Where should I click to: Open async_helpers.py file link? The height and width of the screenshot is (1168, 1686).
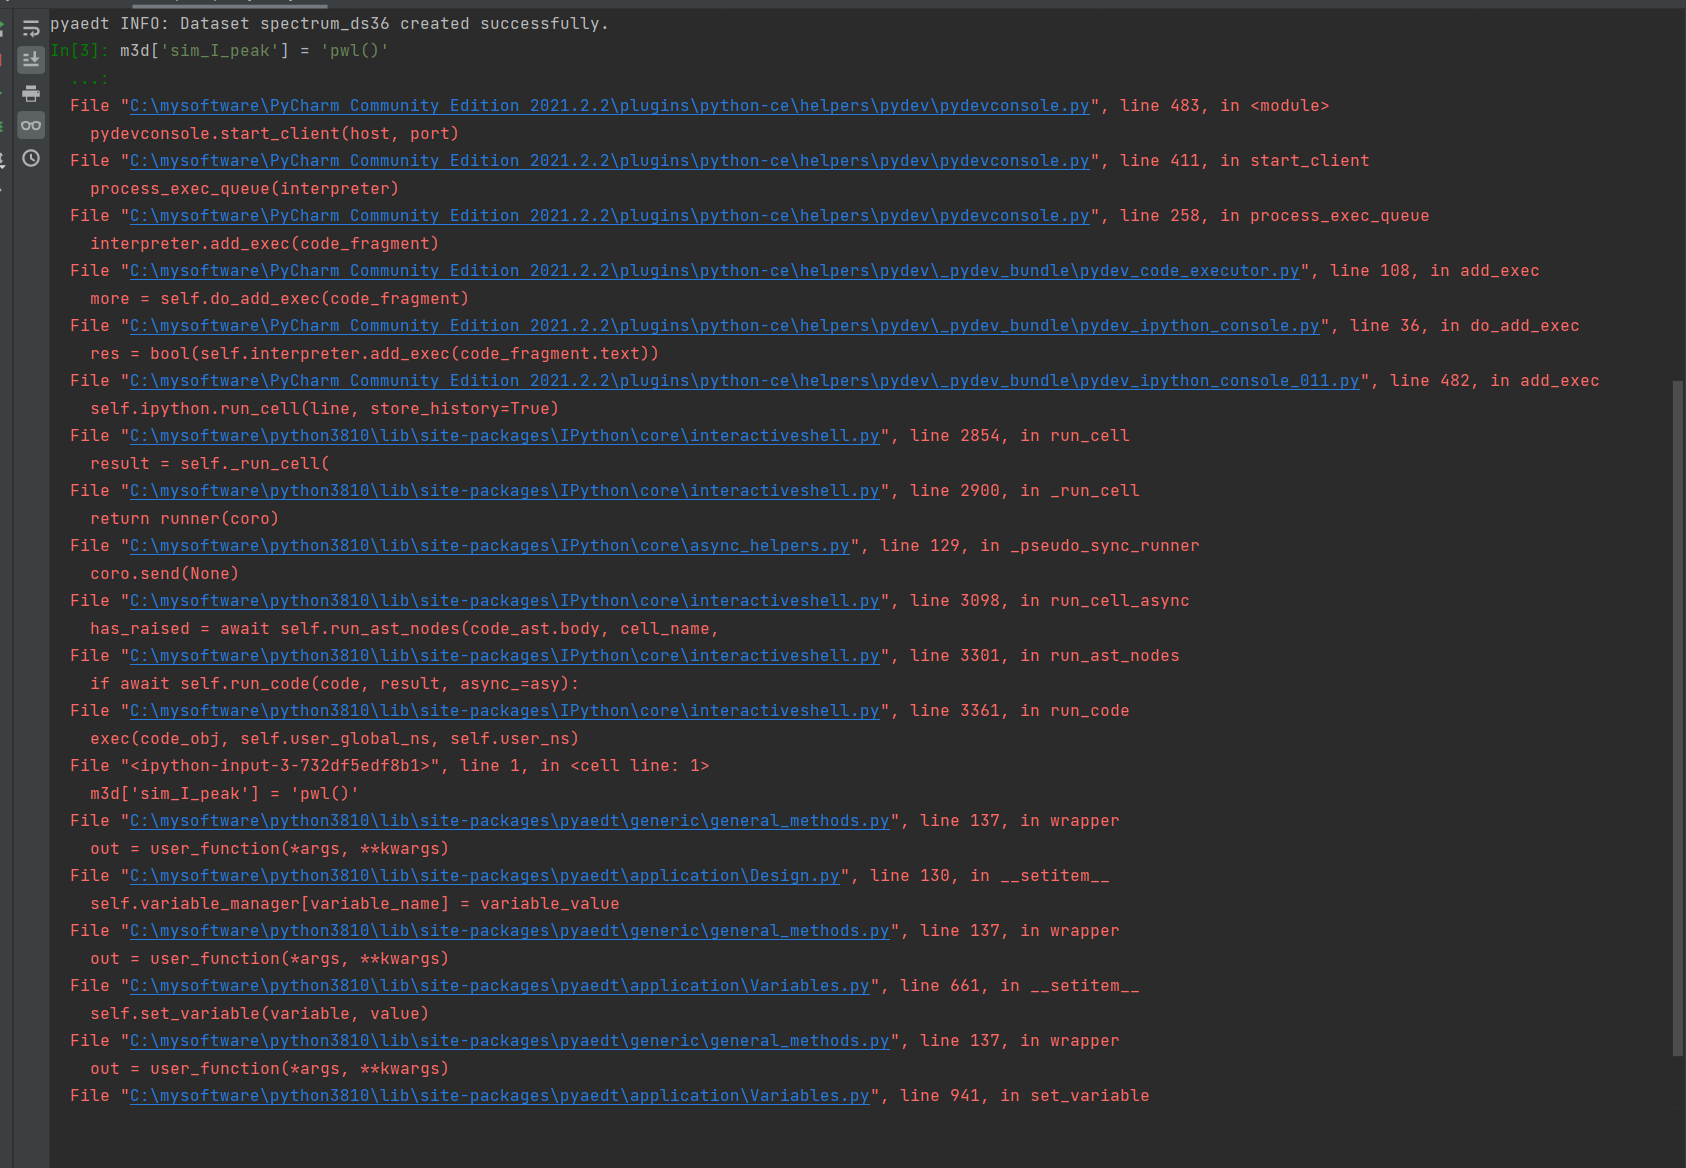489,546
